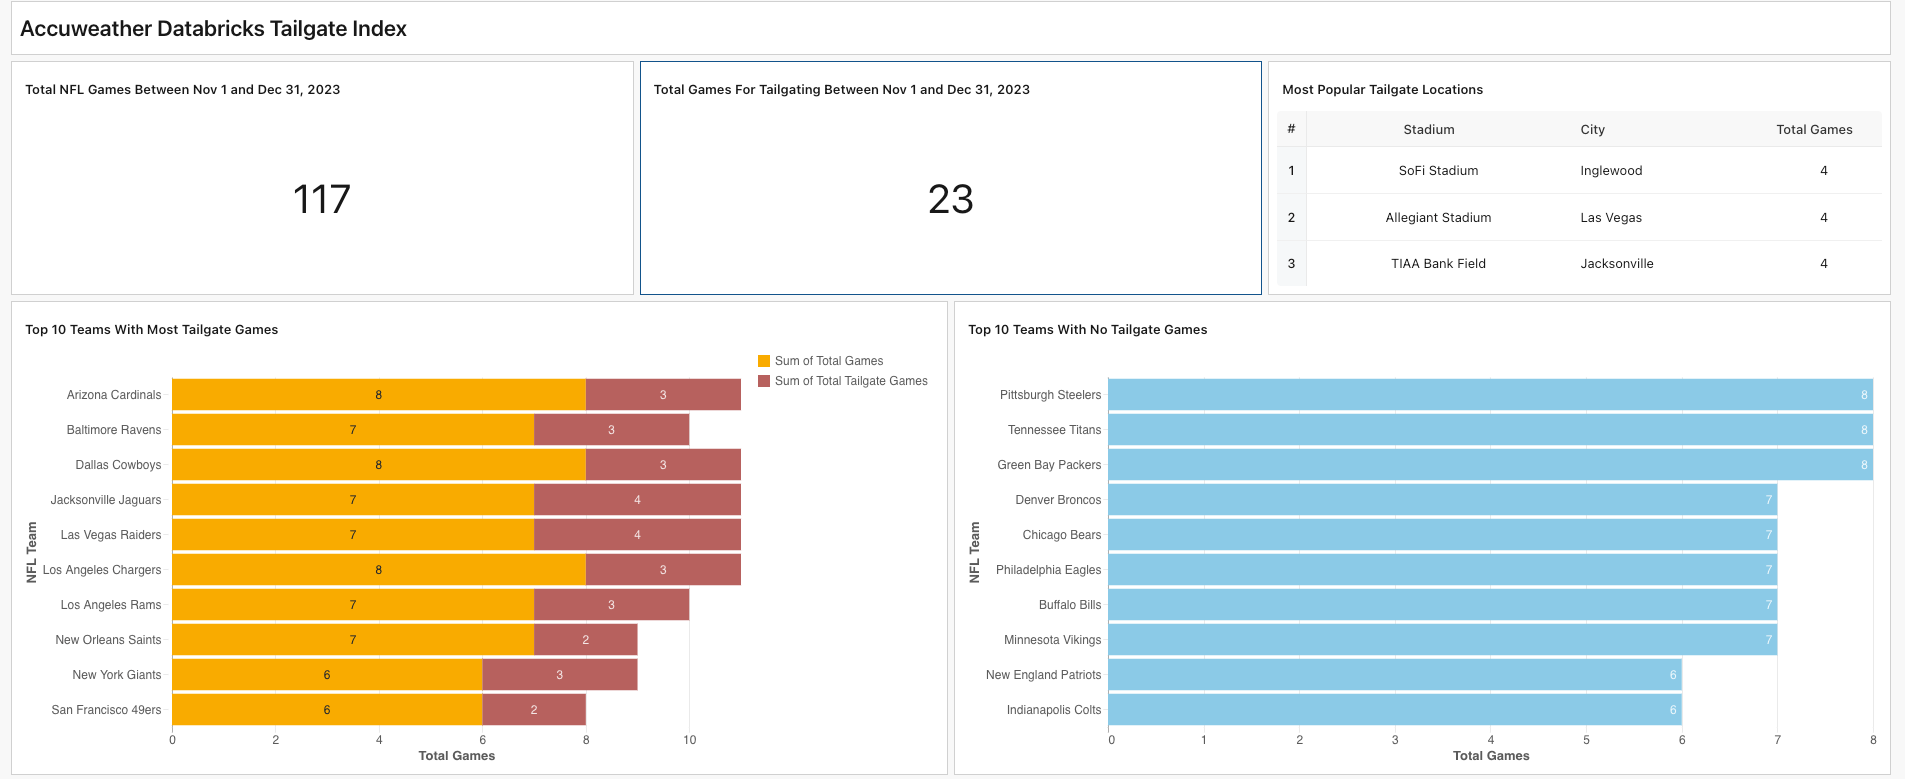Sort by the City column header

tap(1592, 129)
